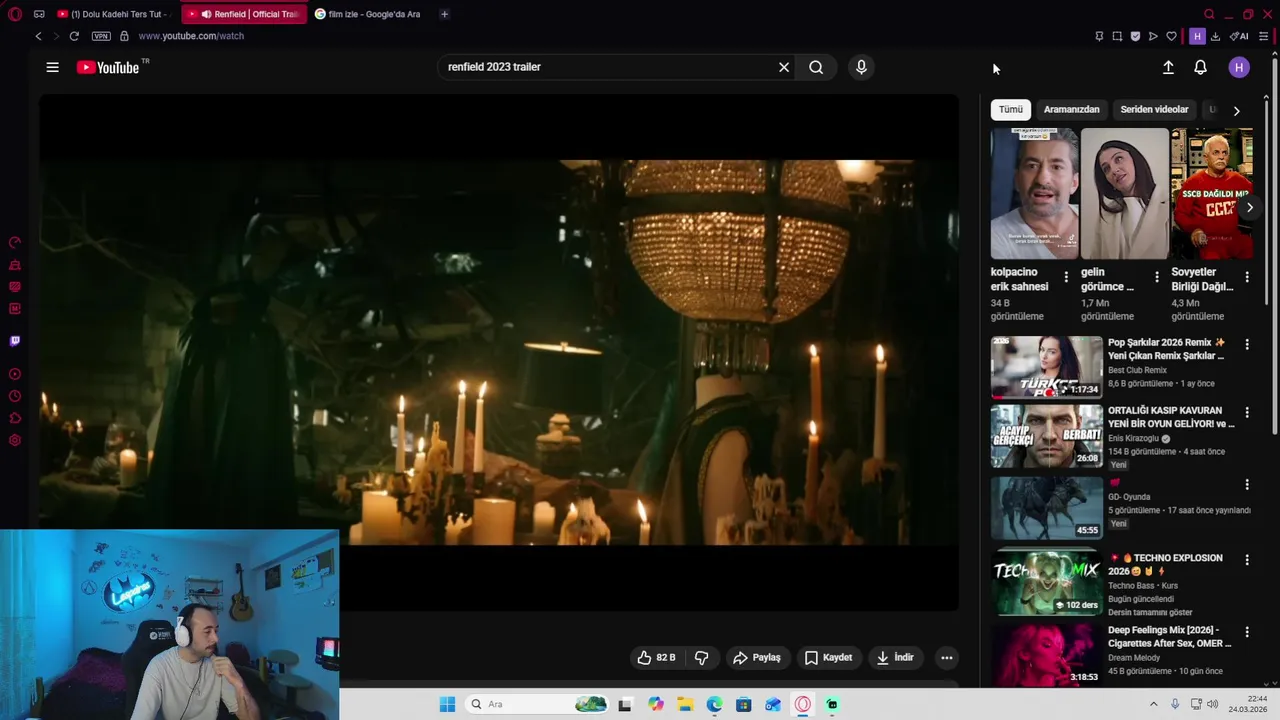Open the tab search magnifier in title bar
Viewport: 1280px width, 720px height.
click(x=1209, y=14)
